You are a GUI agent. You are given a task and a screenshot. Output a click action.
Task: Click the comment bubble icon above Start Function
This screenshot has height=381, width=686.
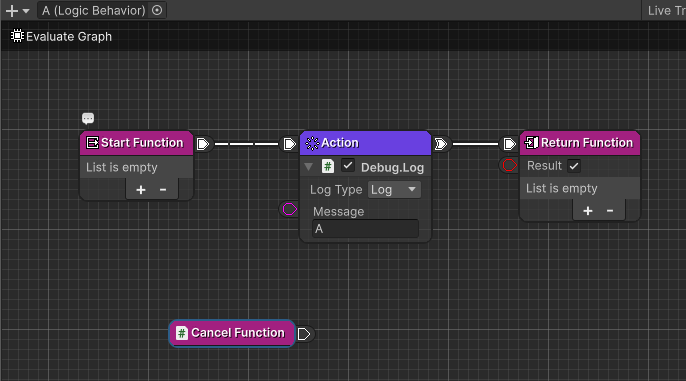[x=88, y=118]
